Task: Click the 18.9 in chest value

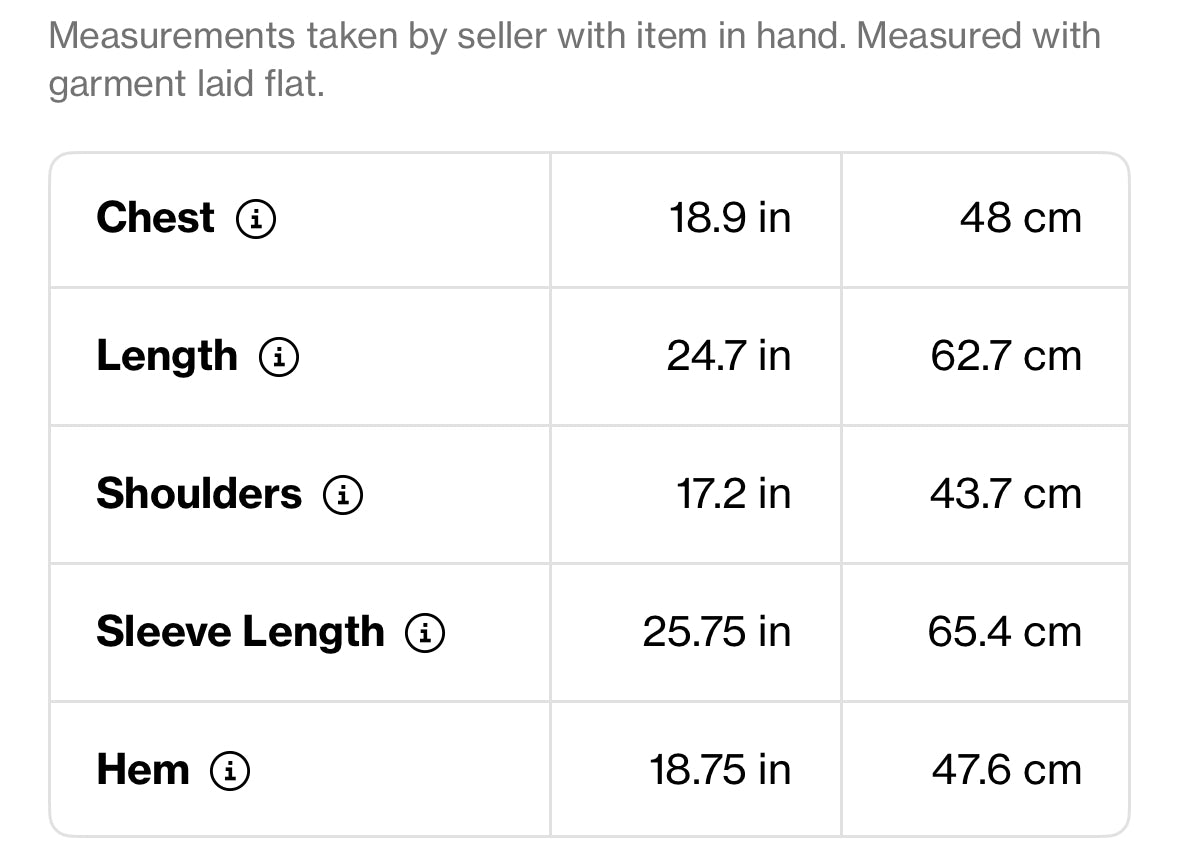Action: pos(730,218)
